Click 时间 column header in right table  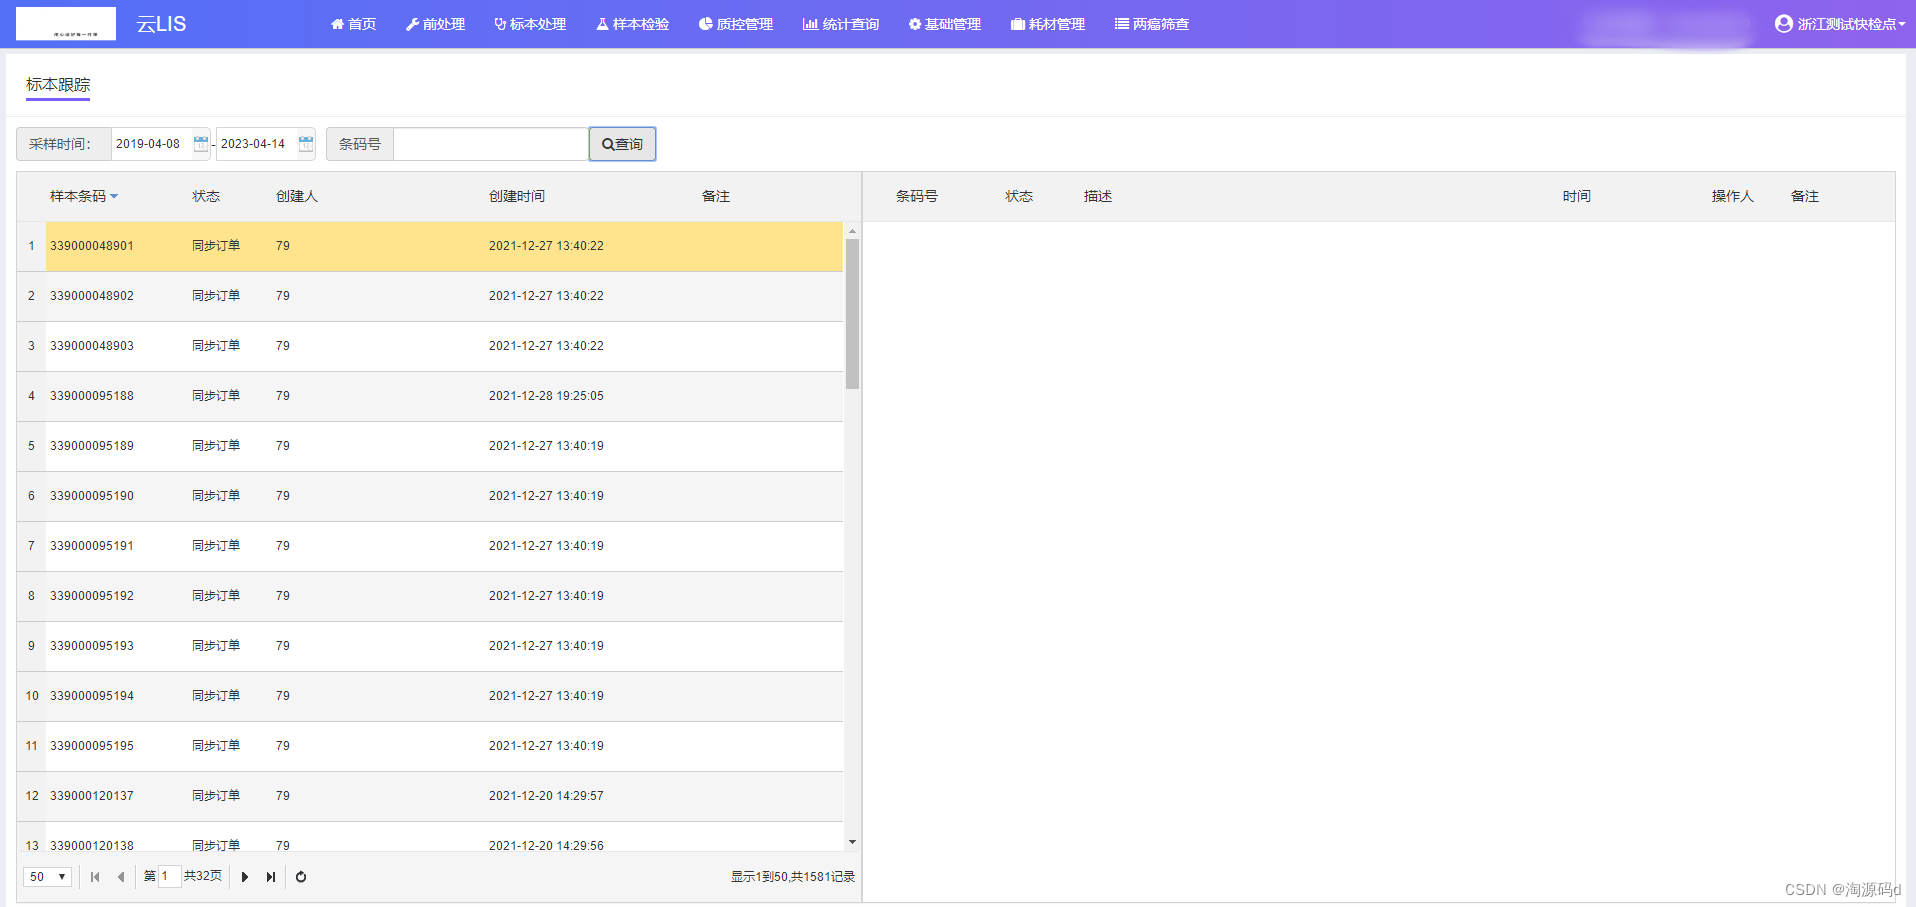1577,196
